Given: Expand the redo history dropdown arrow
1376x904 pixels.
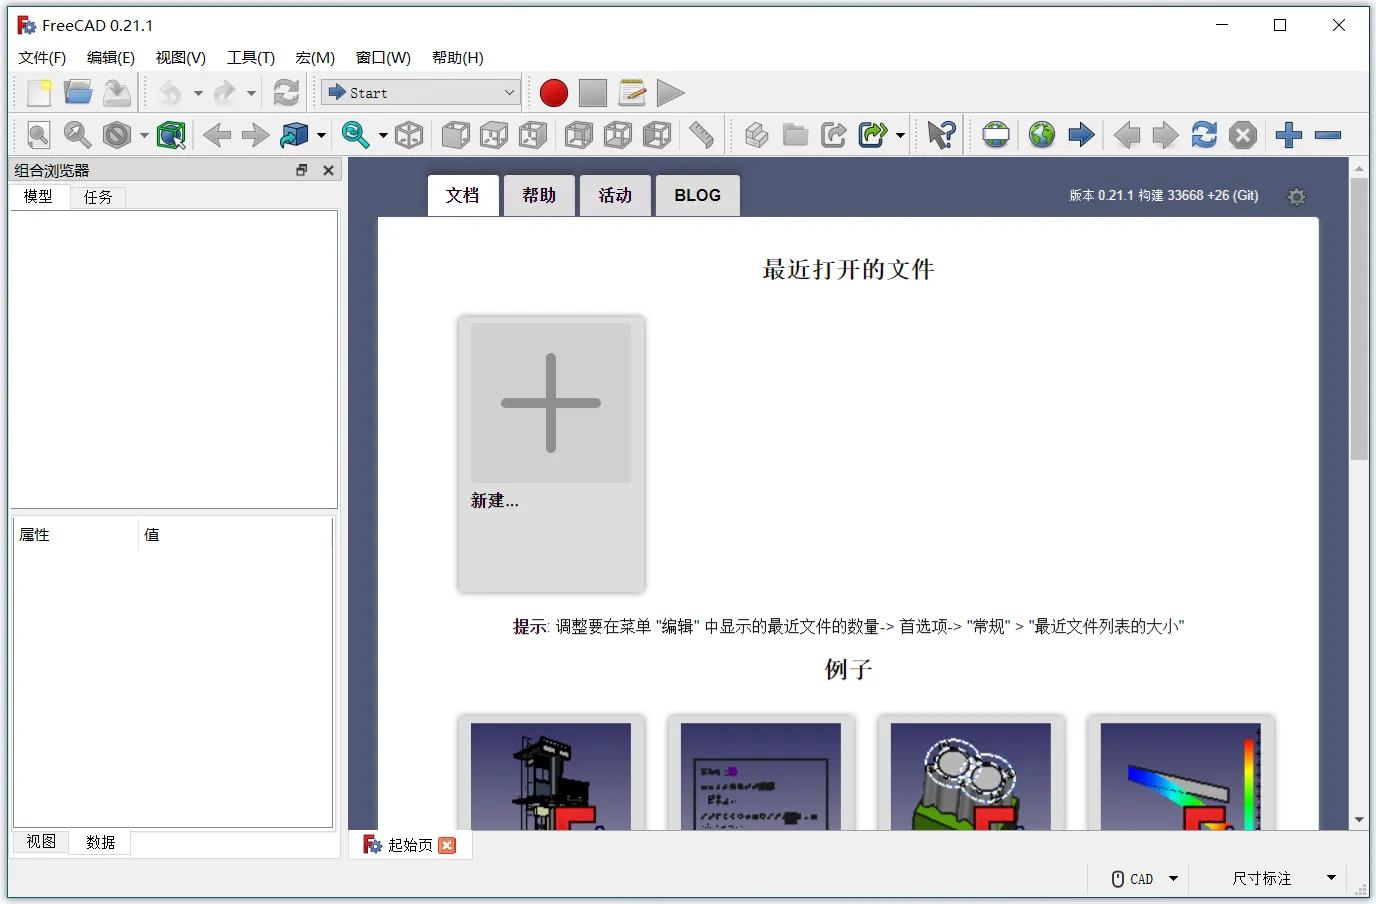Looking at the screenshot, I should 251,93.
